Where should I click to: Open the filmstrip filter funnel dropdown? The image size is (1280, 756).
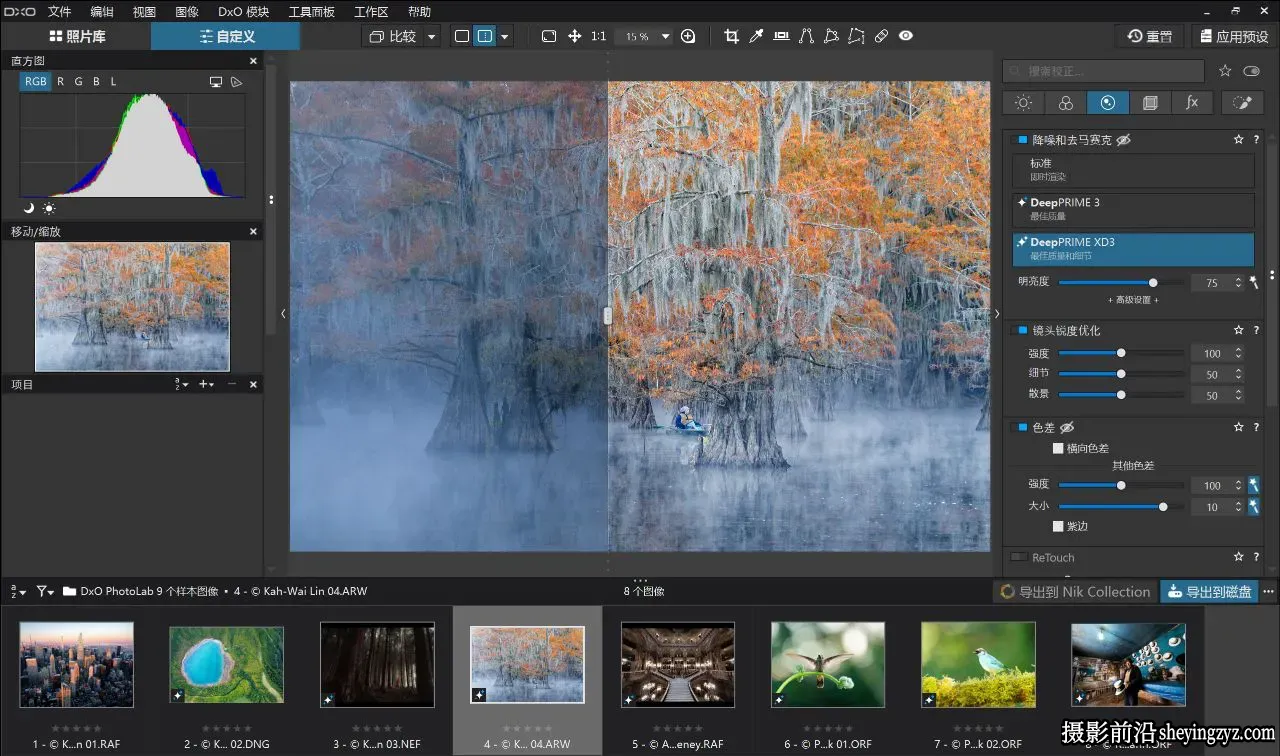[46, 591]
